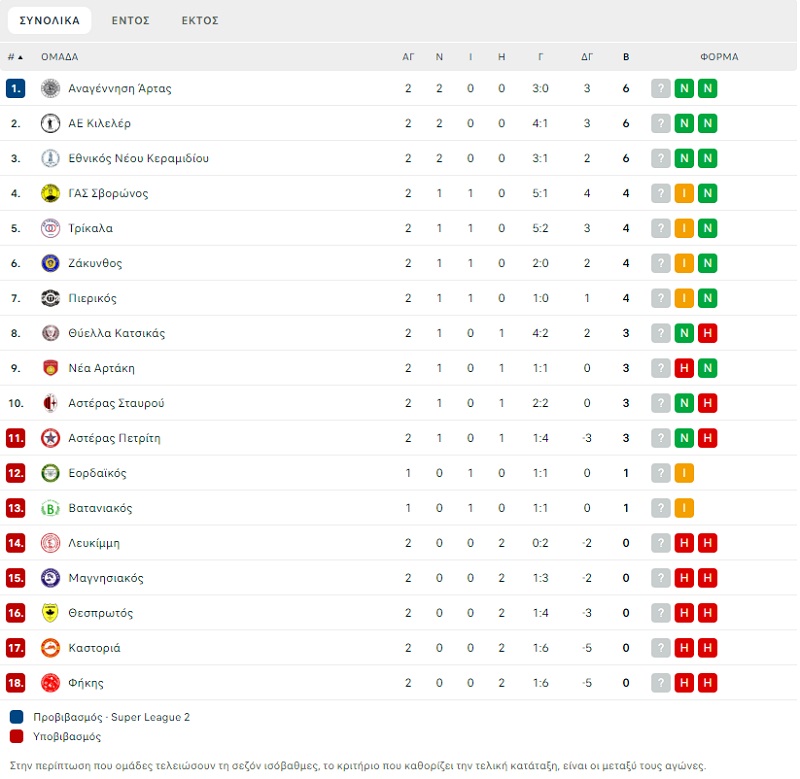Switch to the ΕΝΤΟΣ tab
800x779 pixels.
131,20
